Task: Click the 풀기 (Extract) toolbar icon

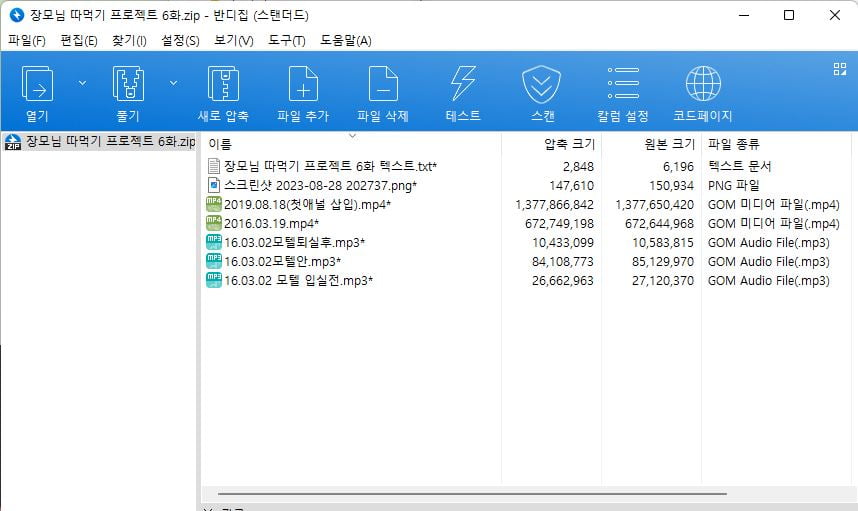Action: tap(128, 84)
